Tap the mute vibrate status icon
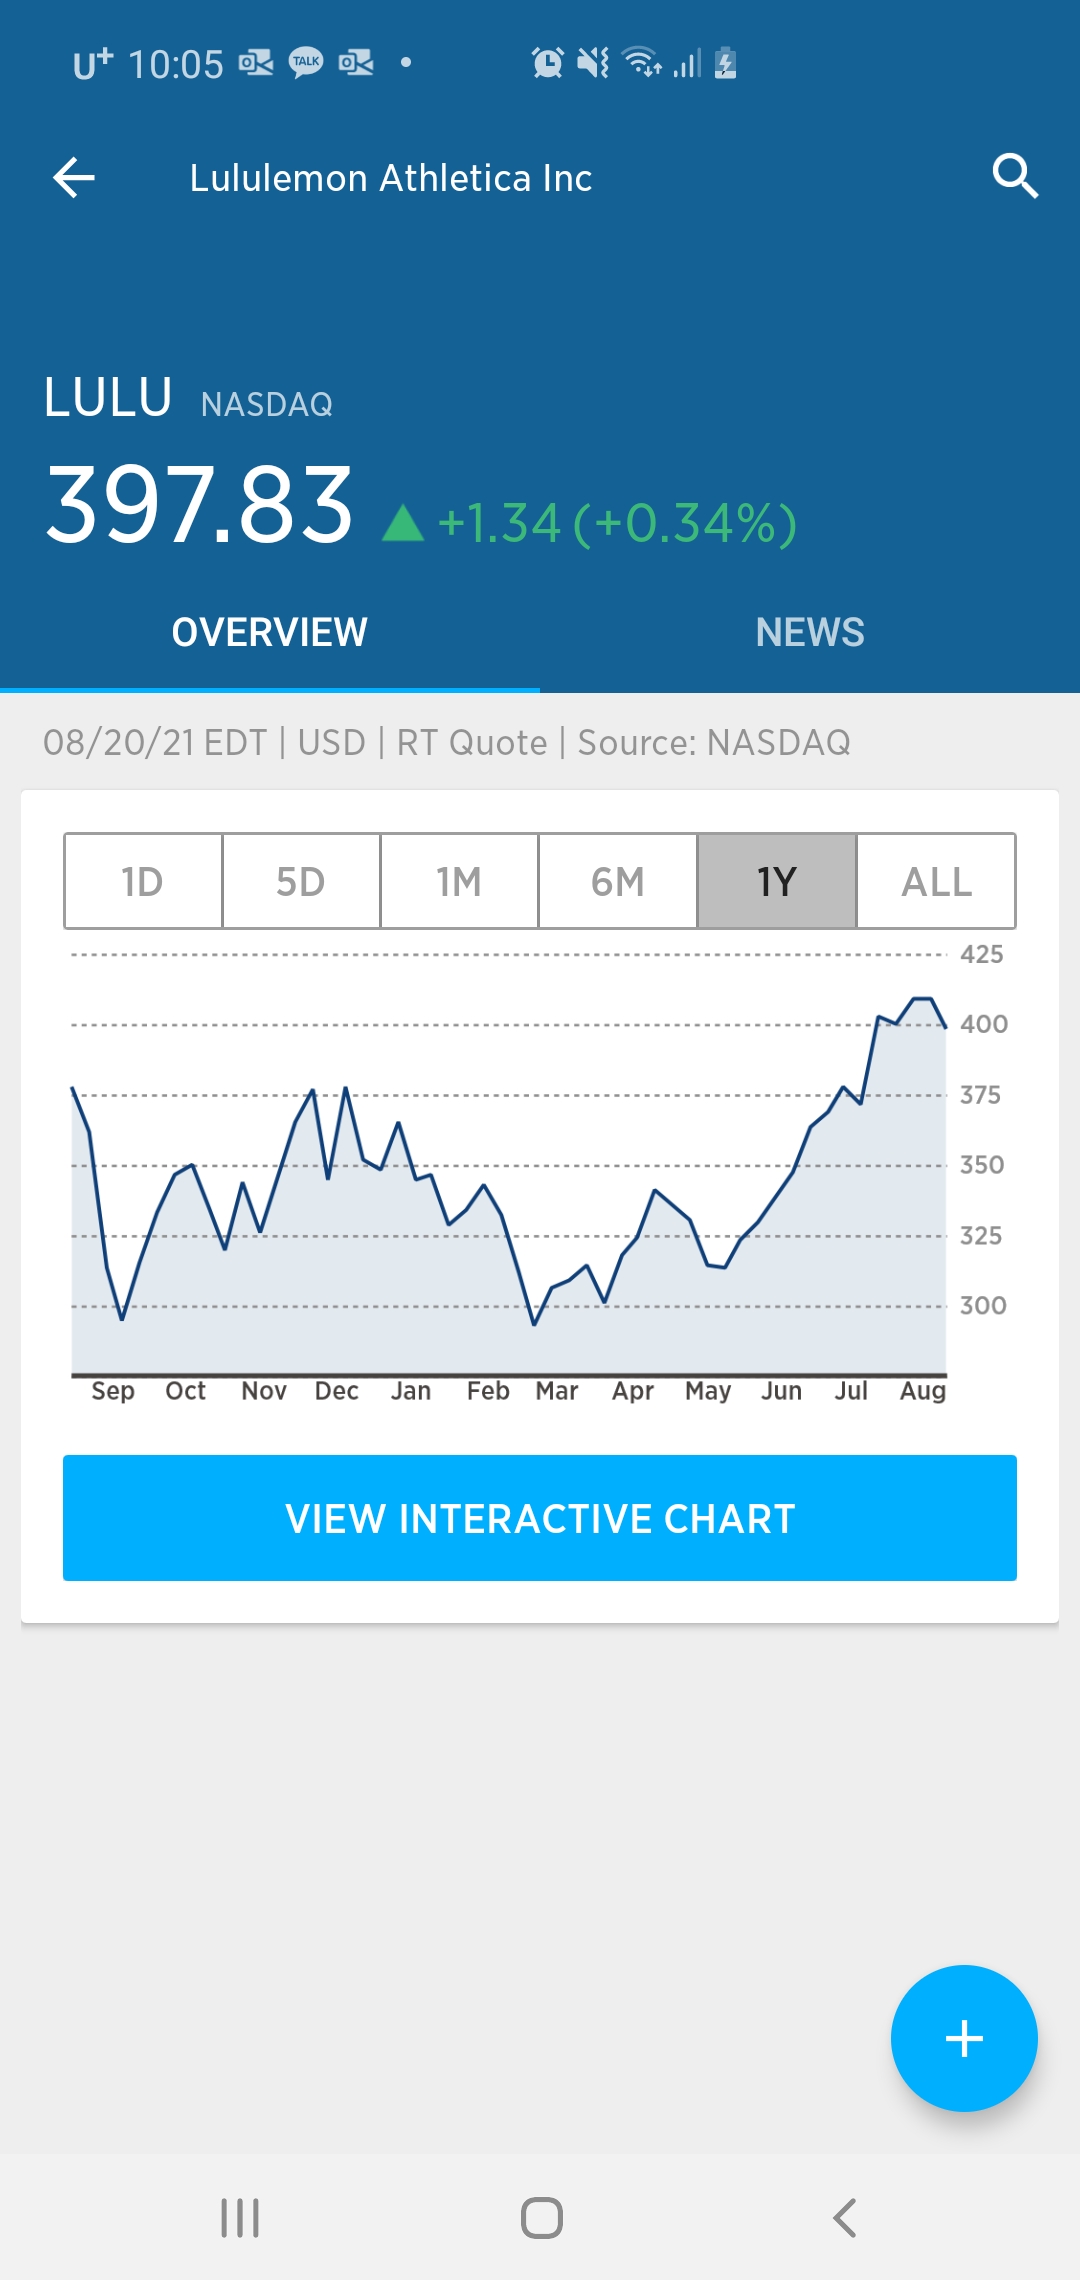Screen dimensions: 1080x2280 (x=593, y=63)
